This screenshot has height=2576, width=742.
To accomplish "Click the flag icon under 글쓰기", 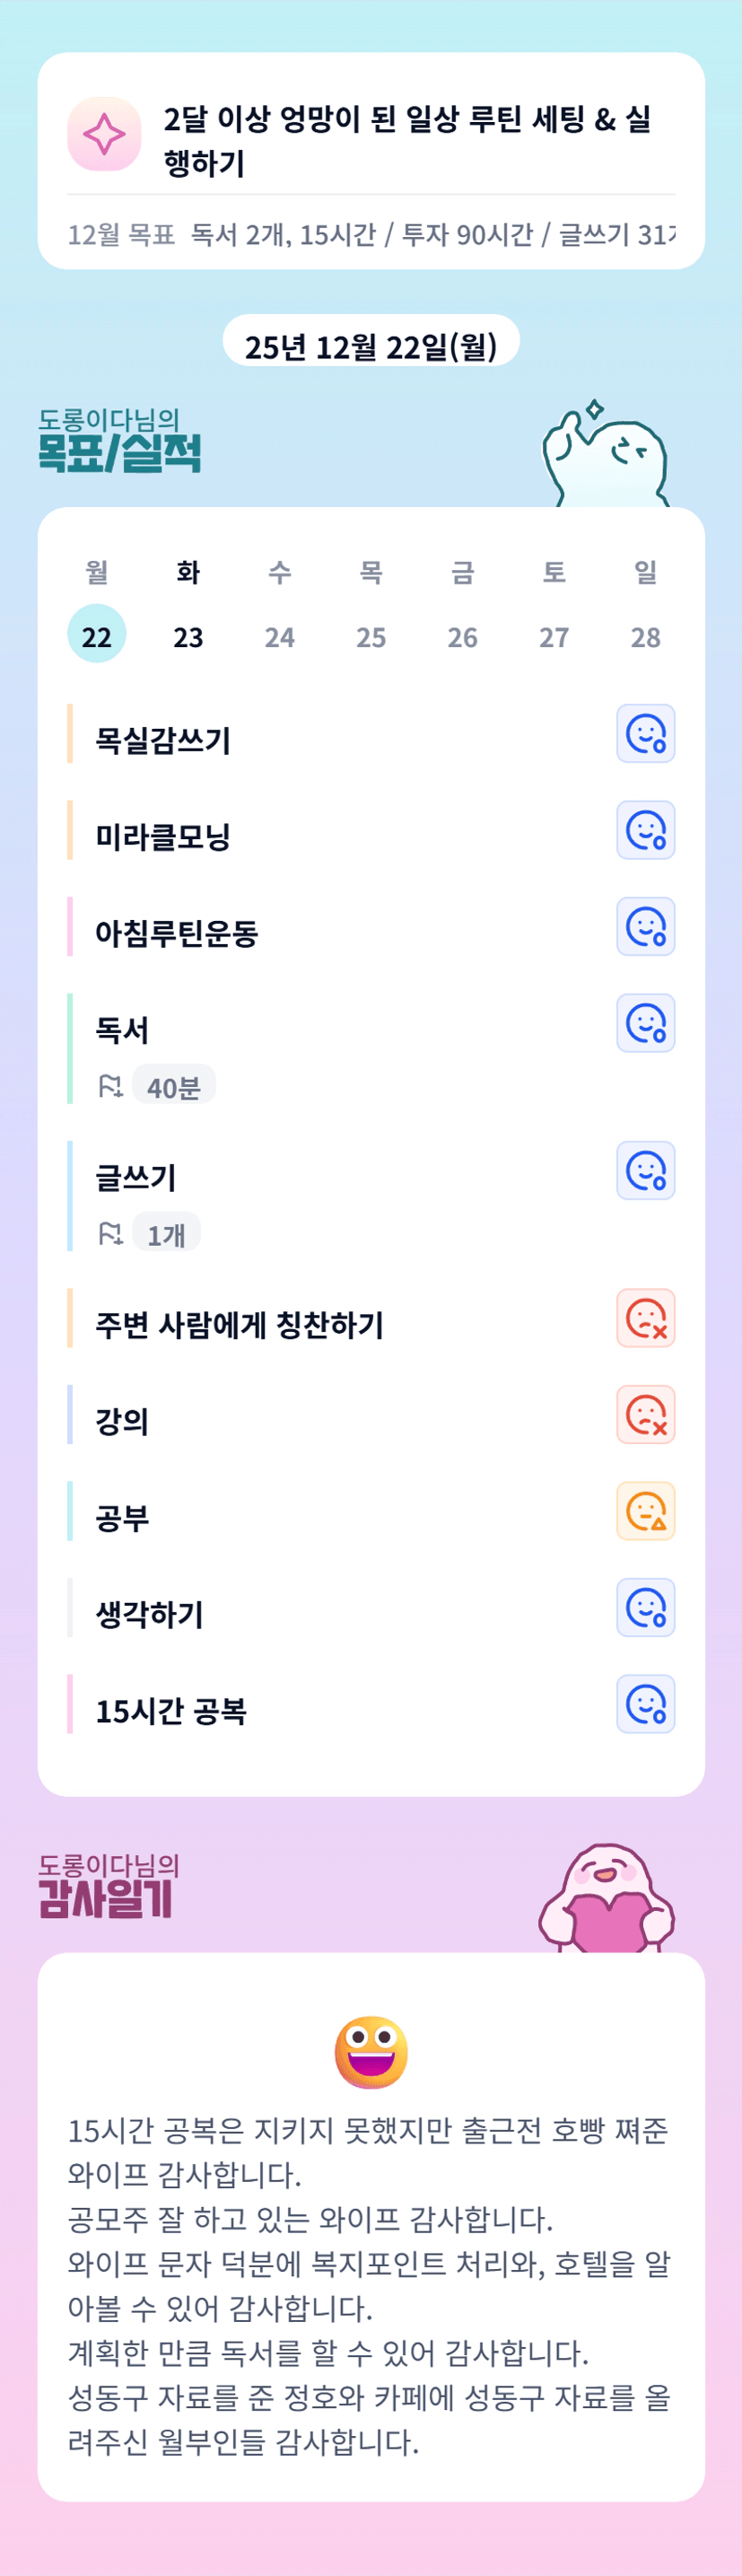I will click(110, 1234).
